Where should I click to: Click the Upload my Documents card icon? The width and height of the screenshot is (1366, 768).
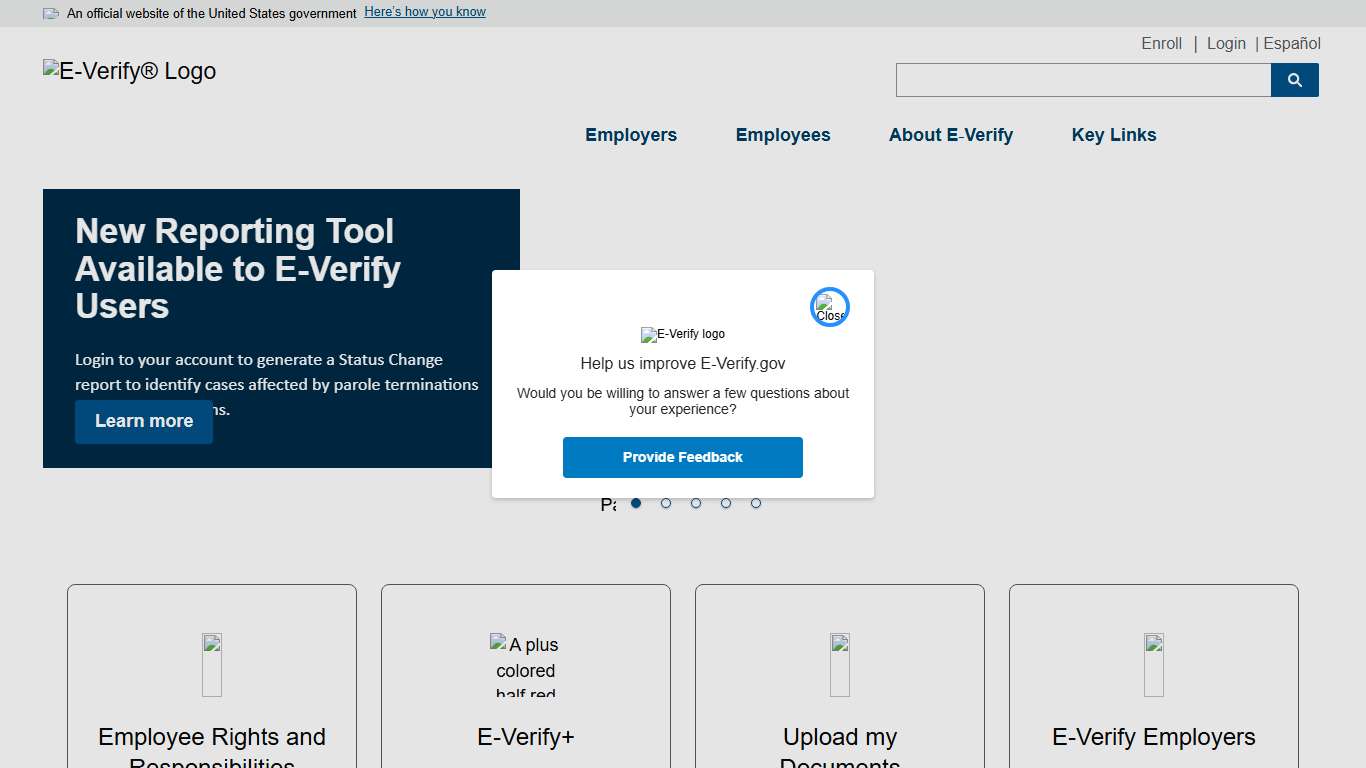[x=839, y=664]
